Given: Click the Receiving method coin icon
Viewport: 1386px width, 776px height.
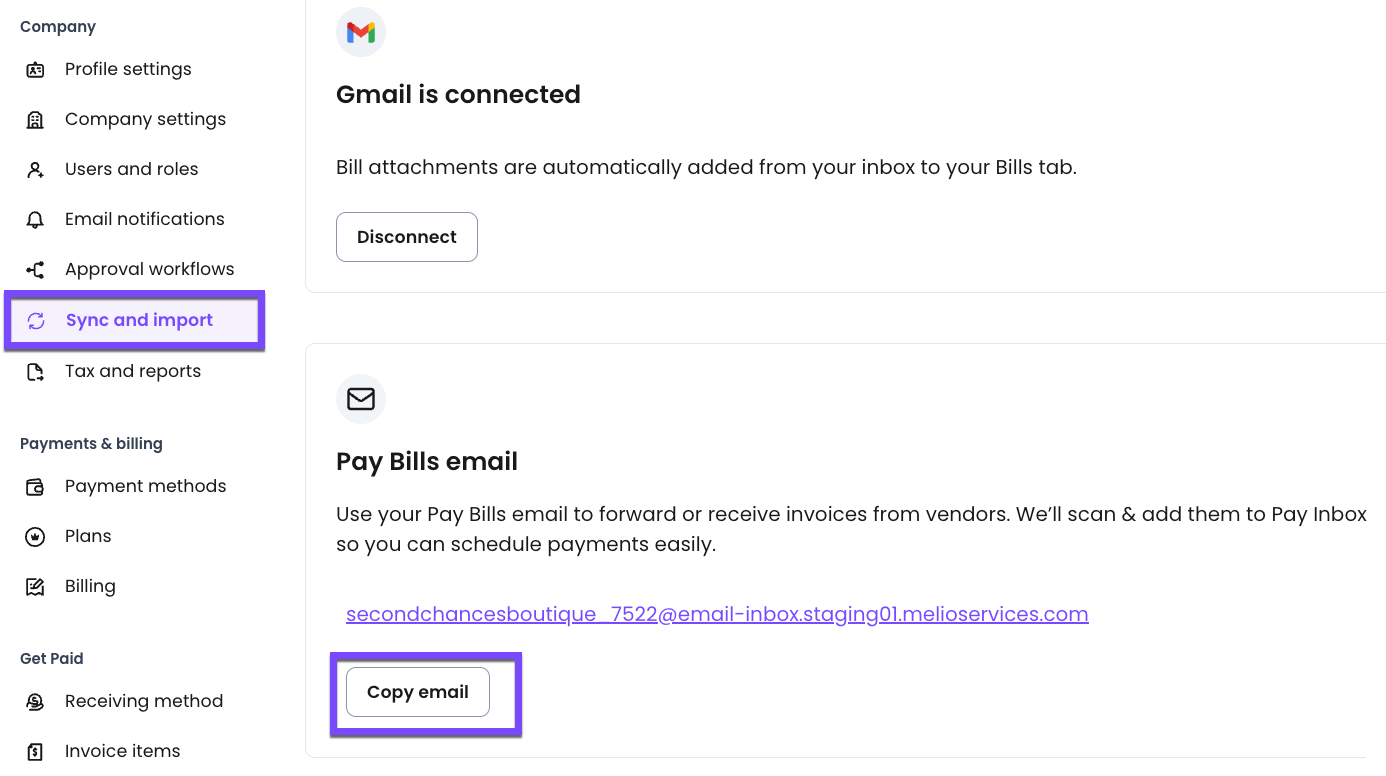Looking at the screenshot, I should click(x=35, y=702).
